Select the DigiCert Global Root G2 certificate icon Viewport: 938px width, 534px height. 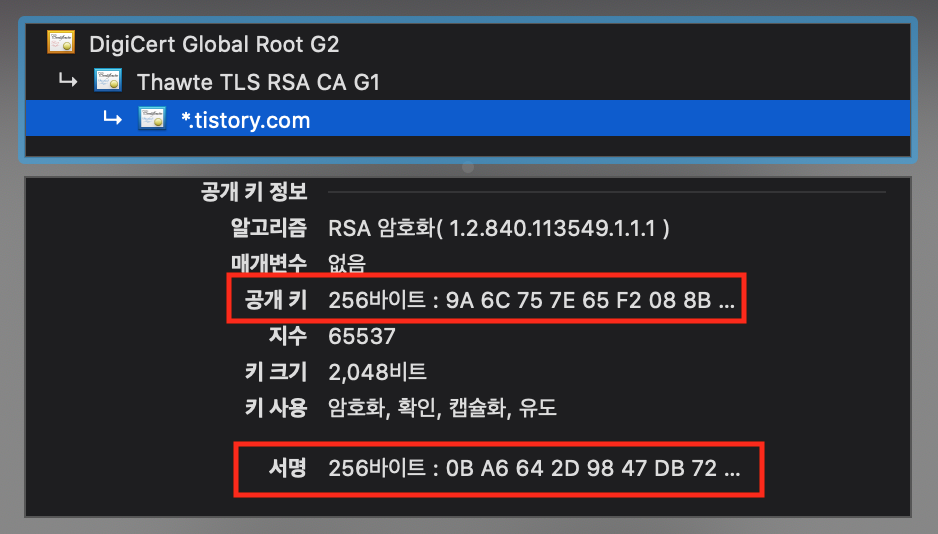pos(61,43)
